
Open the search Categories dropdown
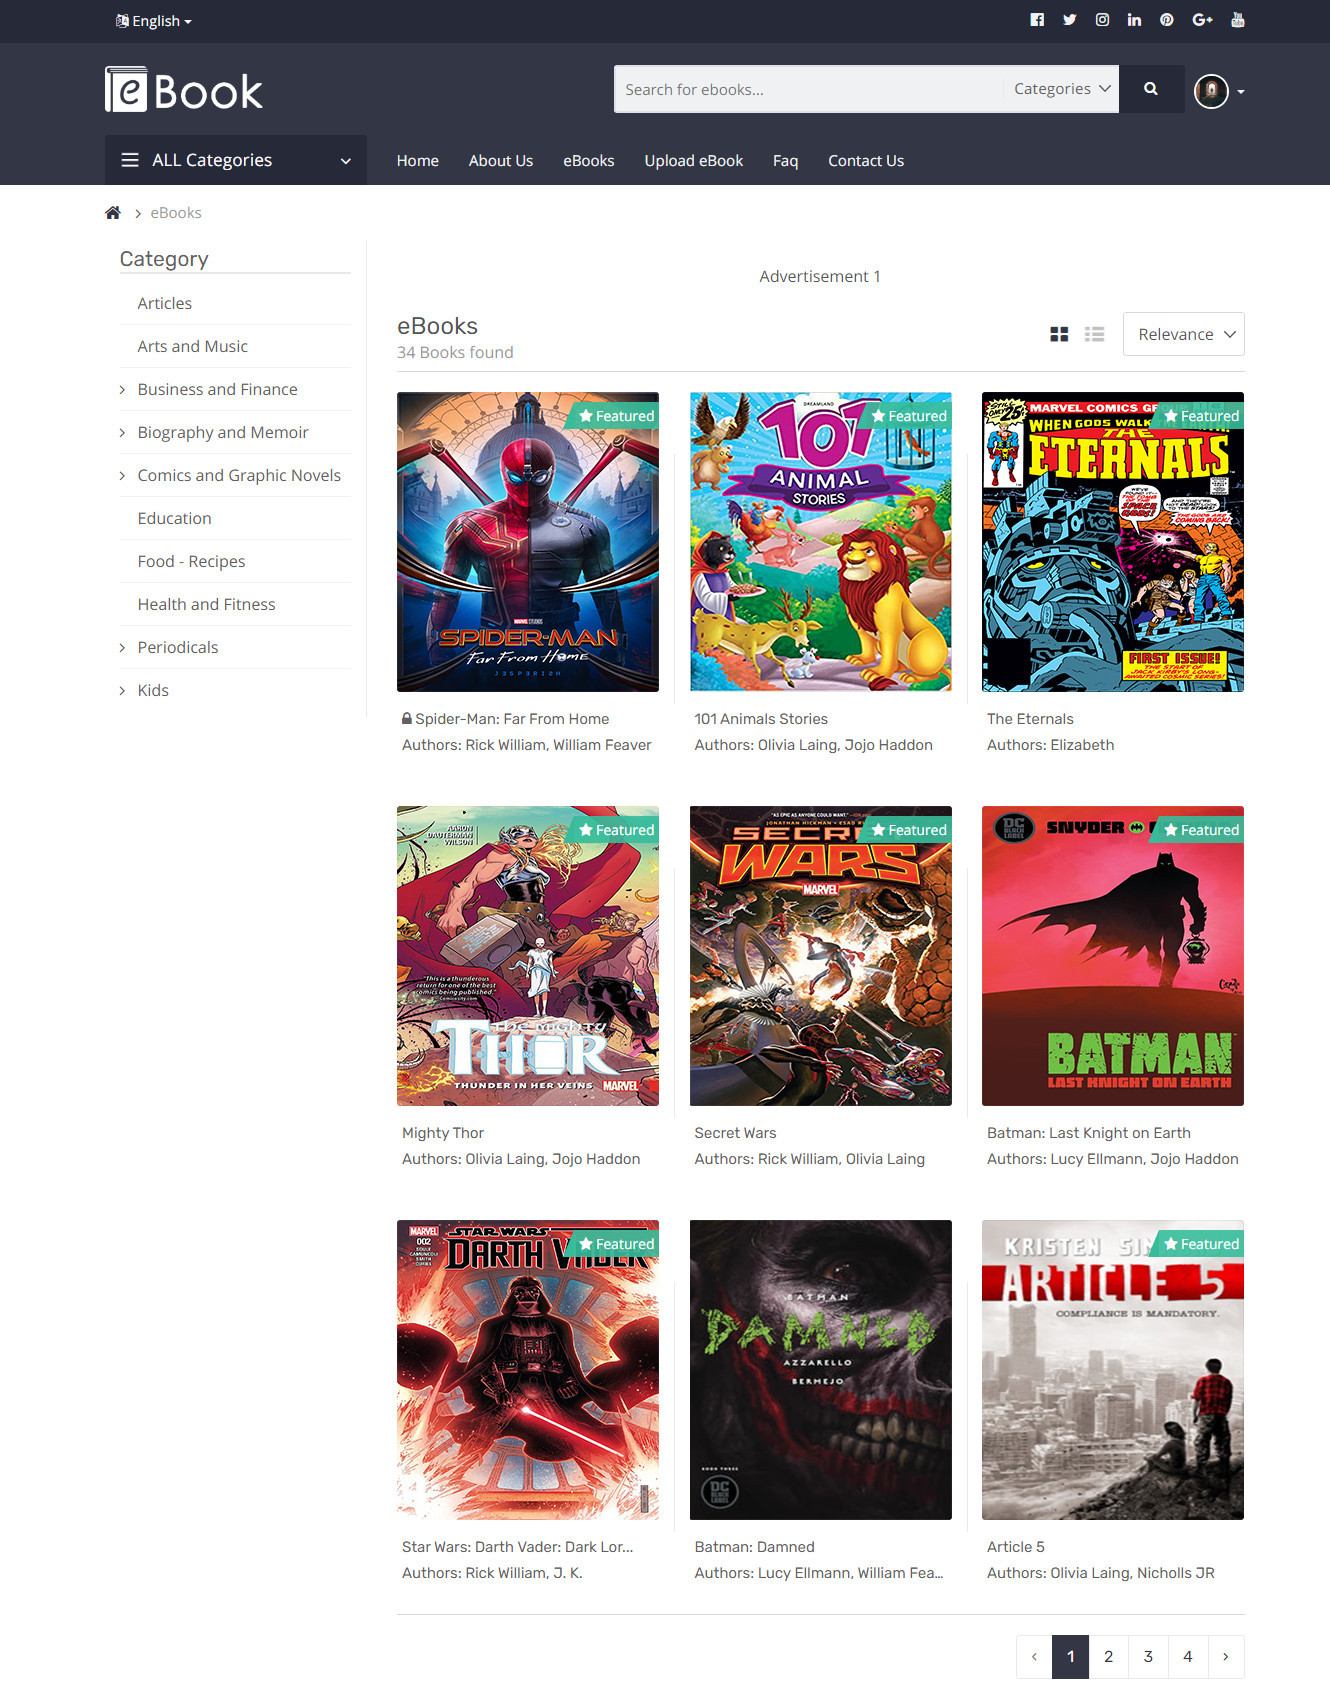click(x=1061, y=89)
